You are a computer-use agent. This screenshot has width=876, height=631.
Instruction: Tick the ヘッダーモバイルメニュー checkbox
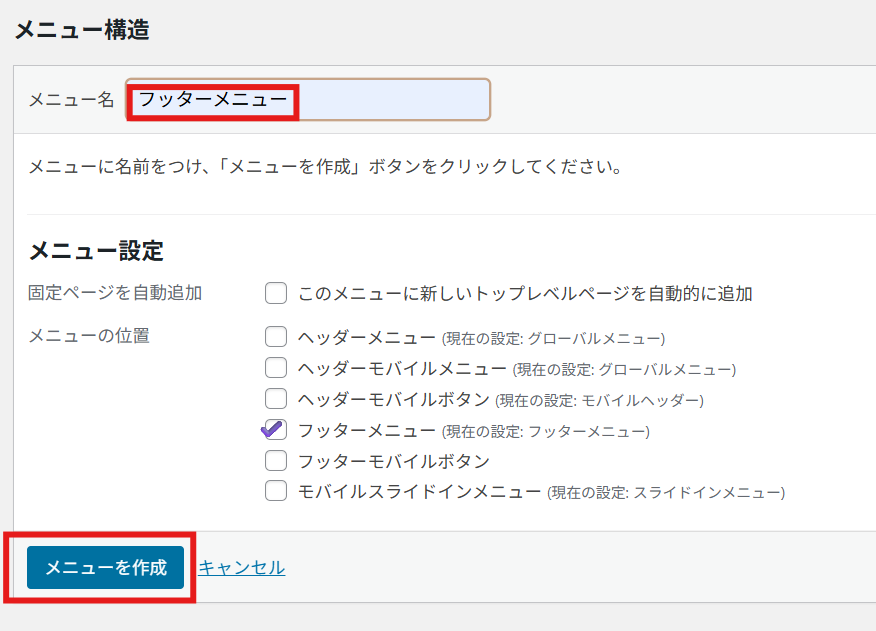point(276,368)
